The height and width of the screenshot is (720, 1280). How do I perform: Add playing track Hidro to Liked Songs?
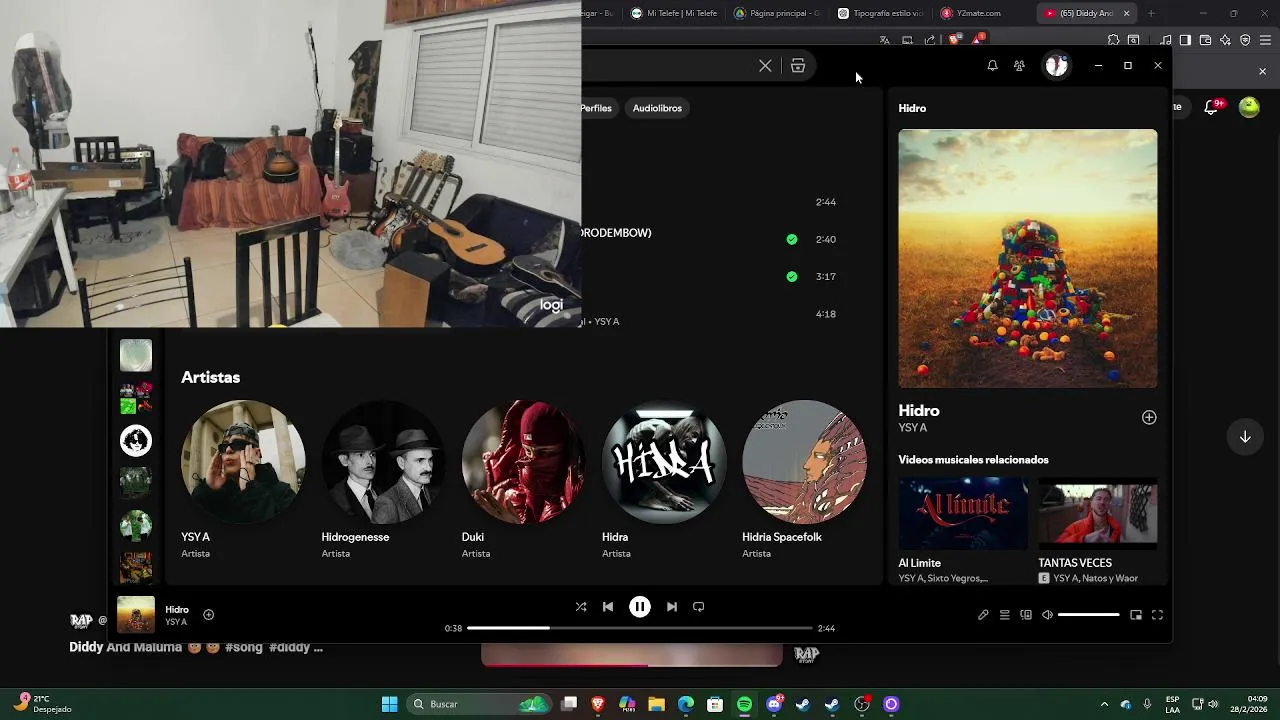(208, 615)
